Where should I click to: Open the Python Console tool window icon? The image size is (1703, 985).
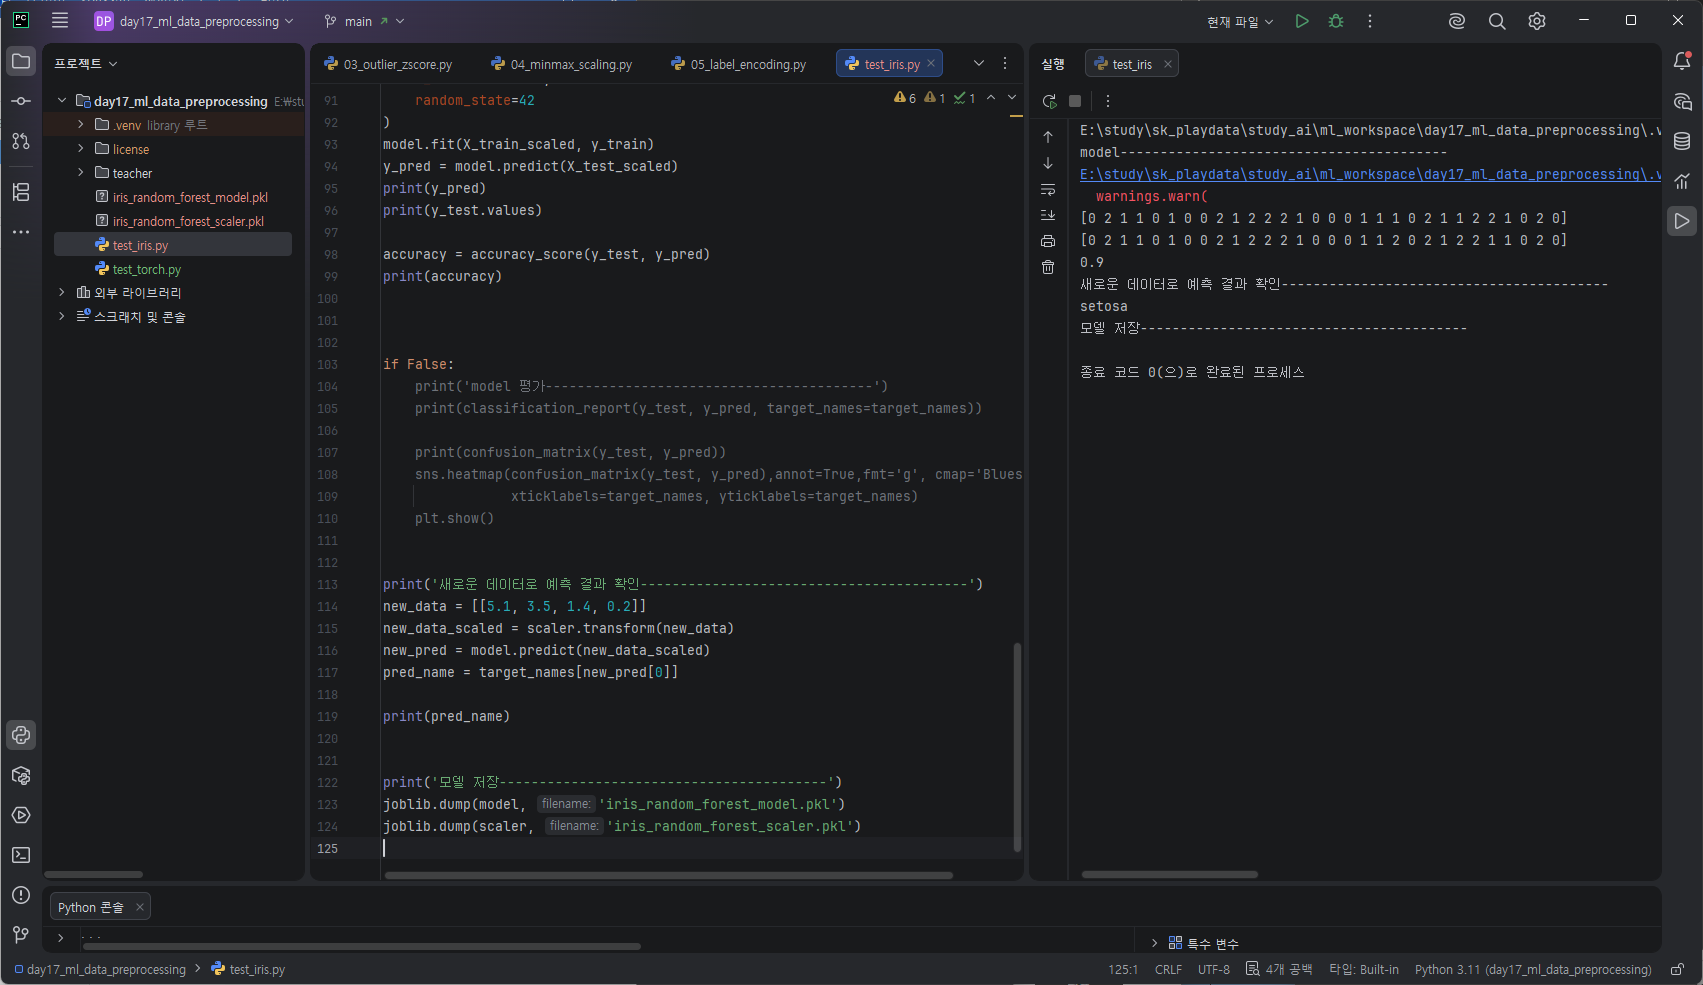[x=21, y=735]
